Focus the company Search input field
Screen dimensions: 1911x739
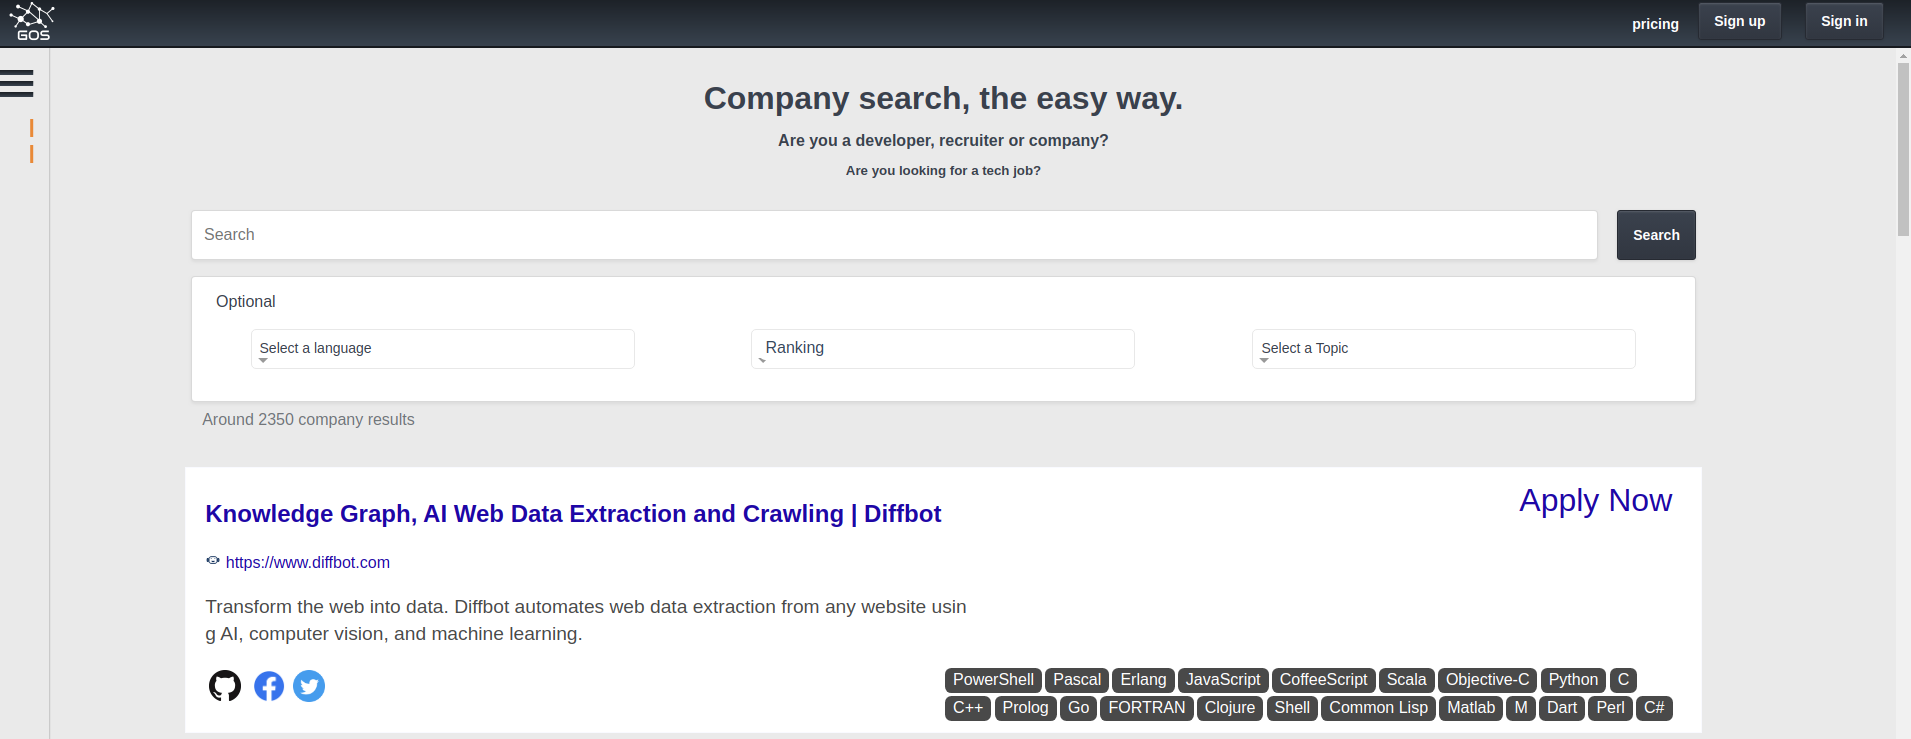click(894, 235)
